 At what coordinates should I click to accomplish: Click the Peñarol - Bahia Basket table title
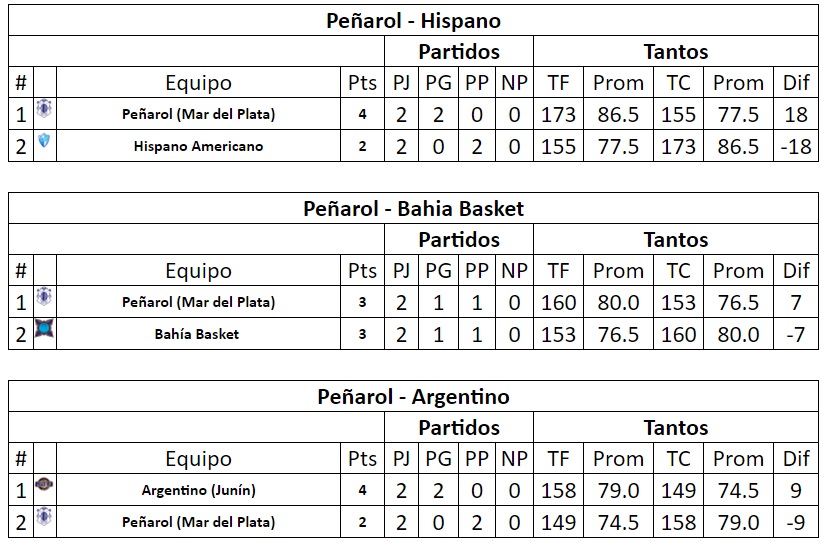pos(414,209)
